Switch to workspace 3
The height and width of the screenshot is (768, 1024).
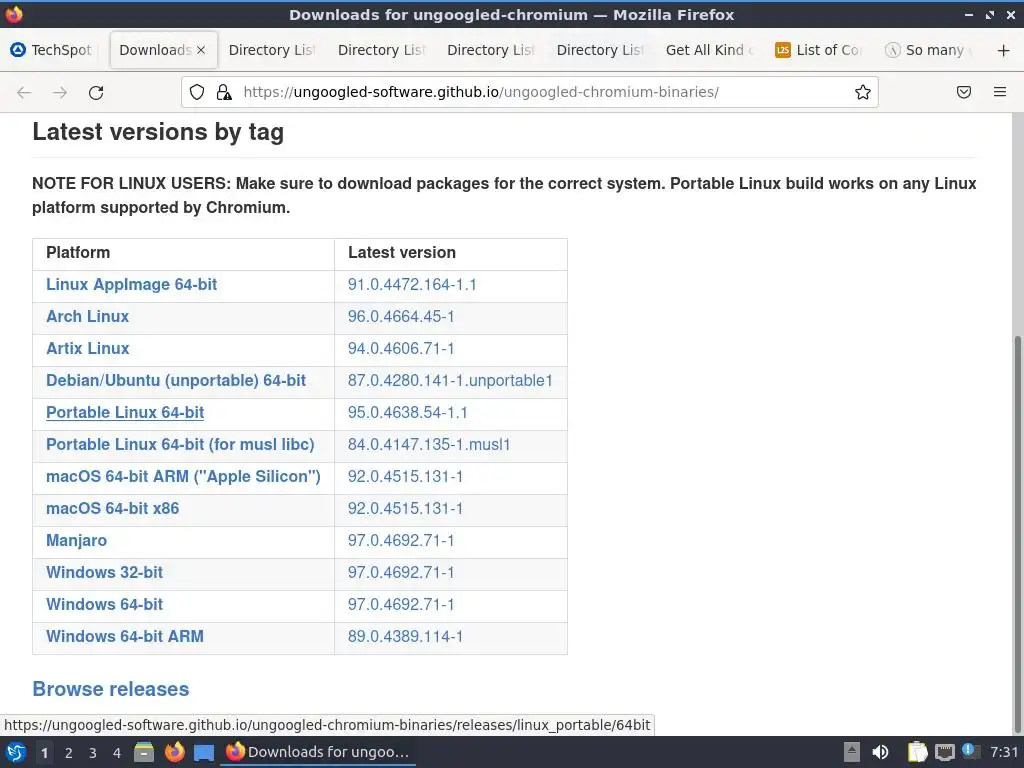point(93,753)
